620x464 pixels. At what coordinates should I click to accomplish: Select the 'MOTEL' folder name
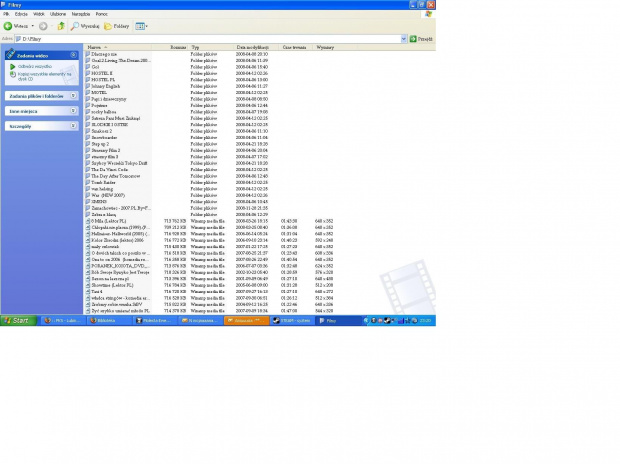coord(99,93)
